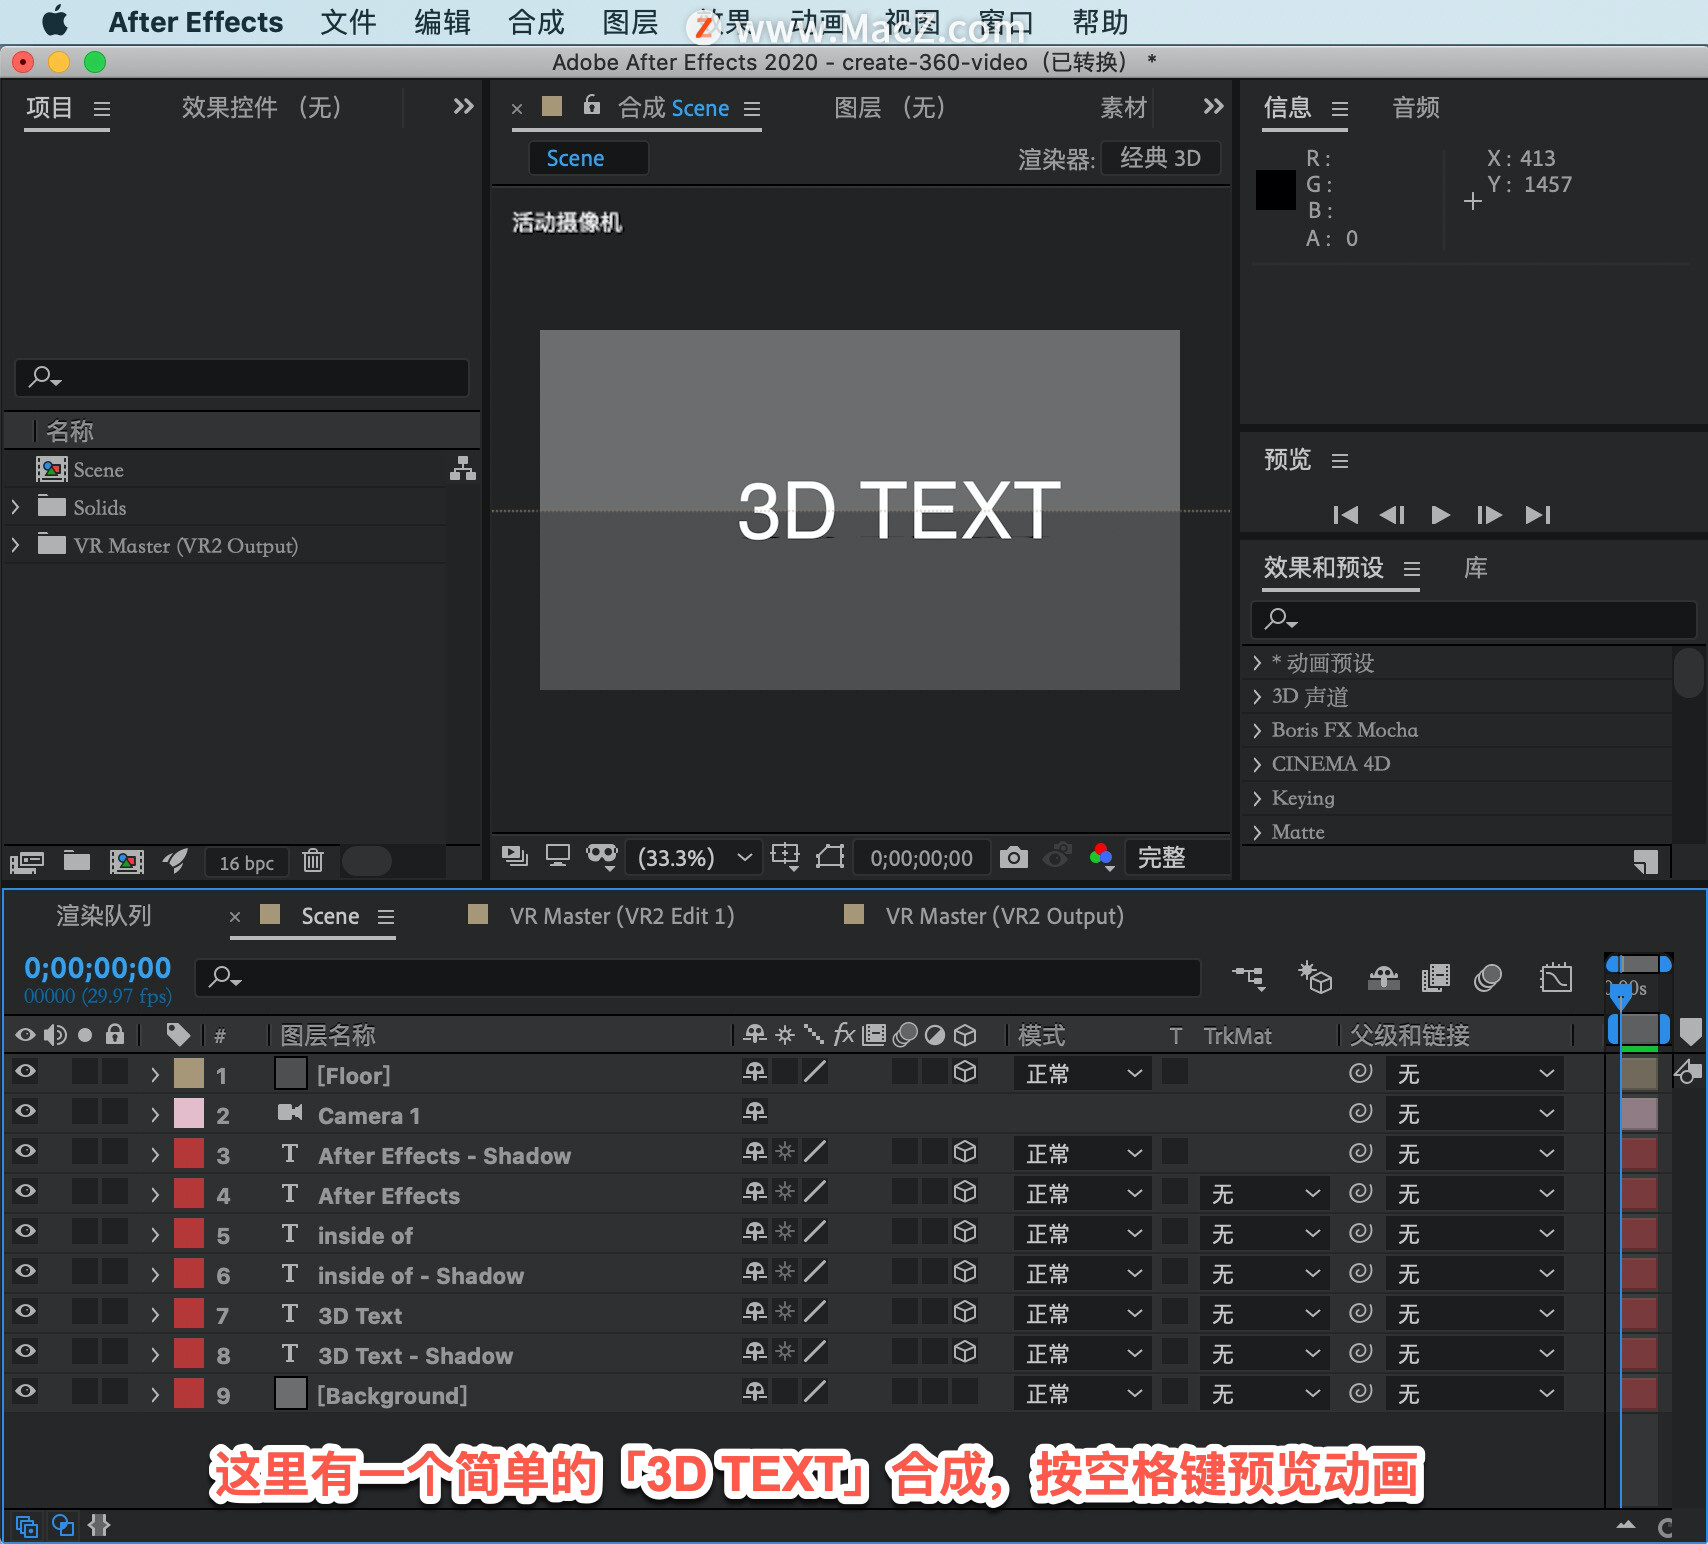Enable frame blending icon in timeline
This screenshot has width=1708, height=1544.
click(x=1436, y=977)
